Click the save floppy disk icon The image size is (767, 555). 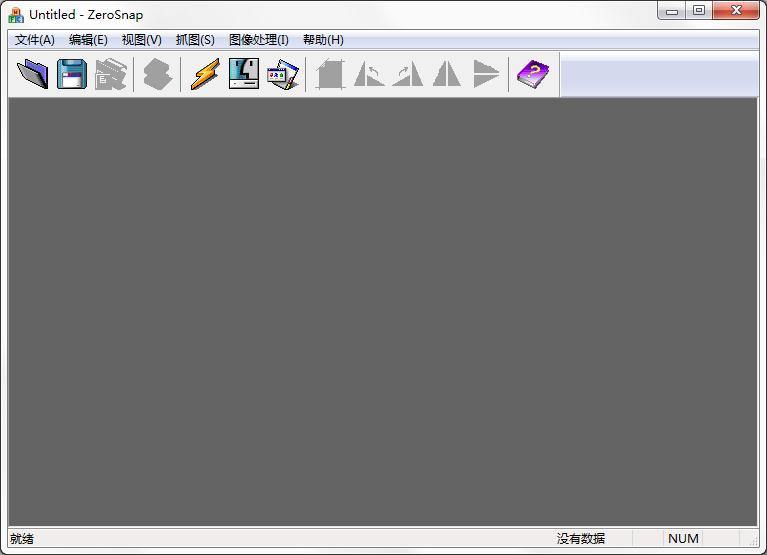coord(71,74)
